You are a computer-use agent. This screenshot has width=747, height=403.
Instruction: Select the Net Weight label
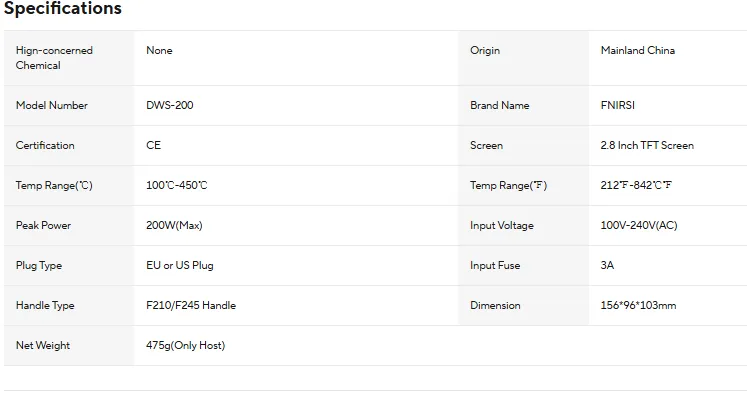(x=43, y=345)
